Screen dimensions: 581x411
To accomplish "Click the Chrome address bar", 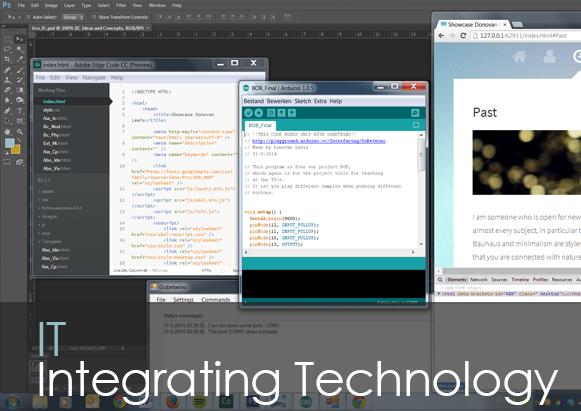I will pyautogui.click(x=525, y=36).
